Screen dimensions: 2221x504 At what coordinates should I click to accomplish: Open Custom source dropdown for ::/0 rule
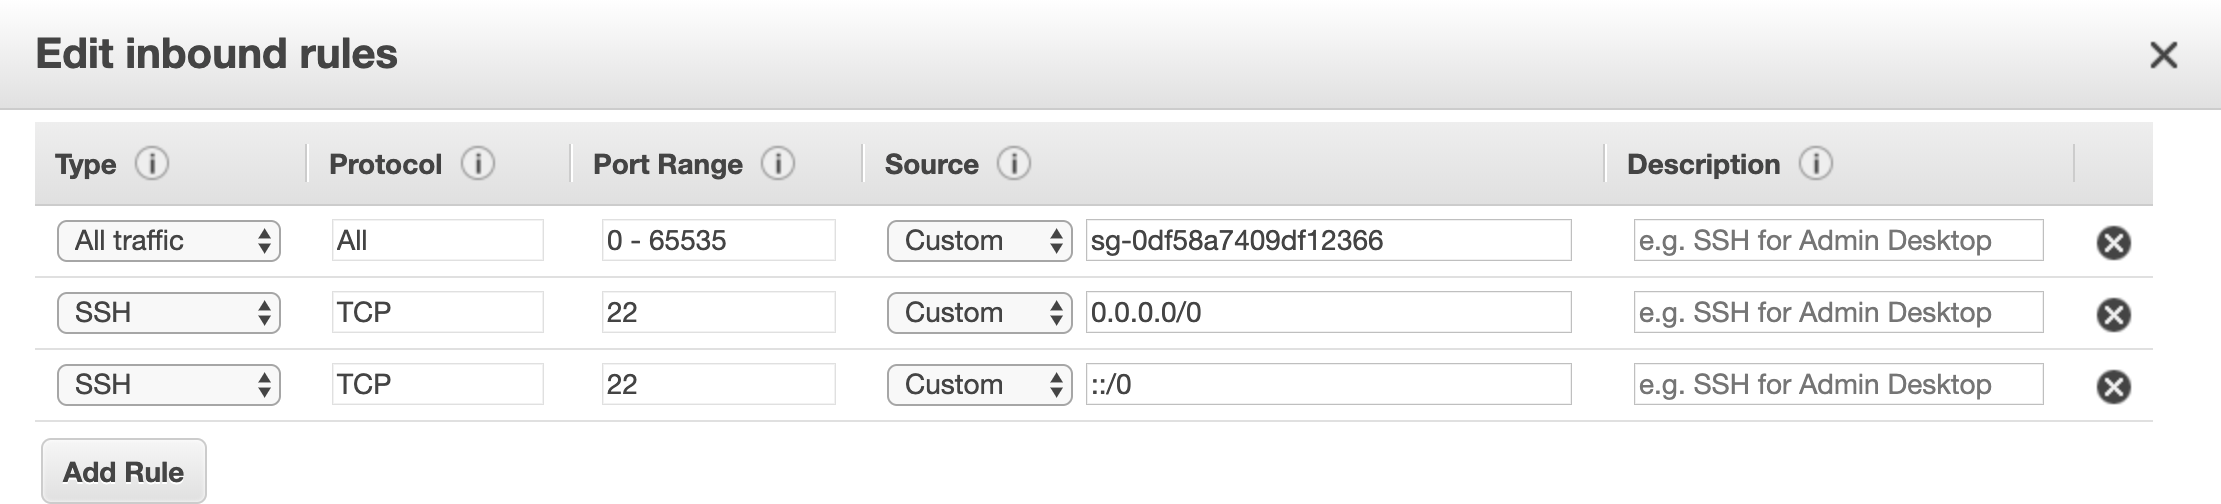pos(979,385)
